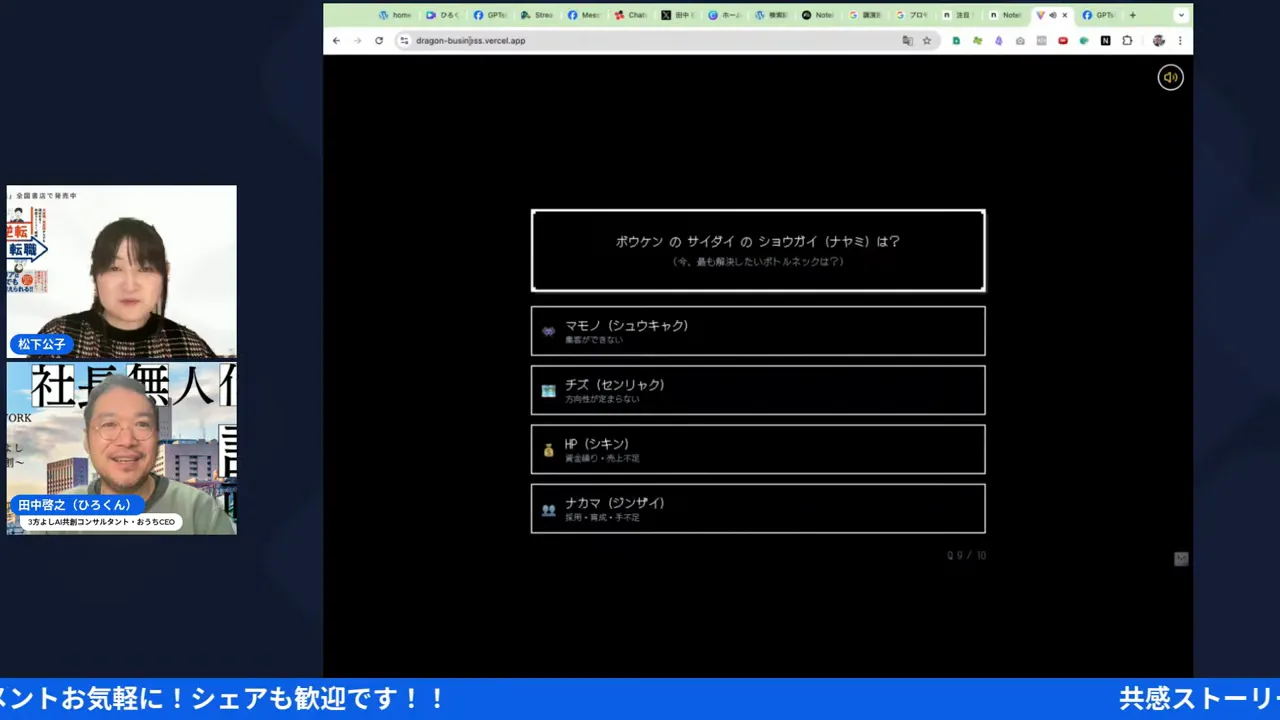Open the tab list chevron at tab strip end

tap(1181, 15)
